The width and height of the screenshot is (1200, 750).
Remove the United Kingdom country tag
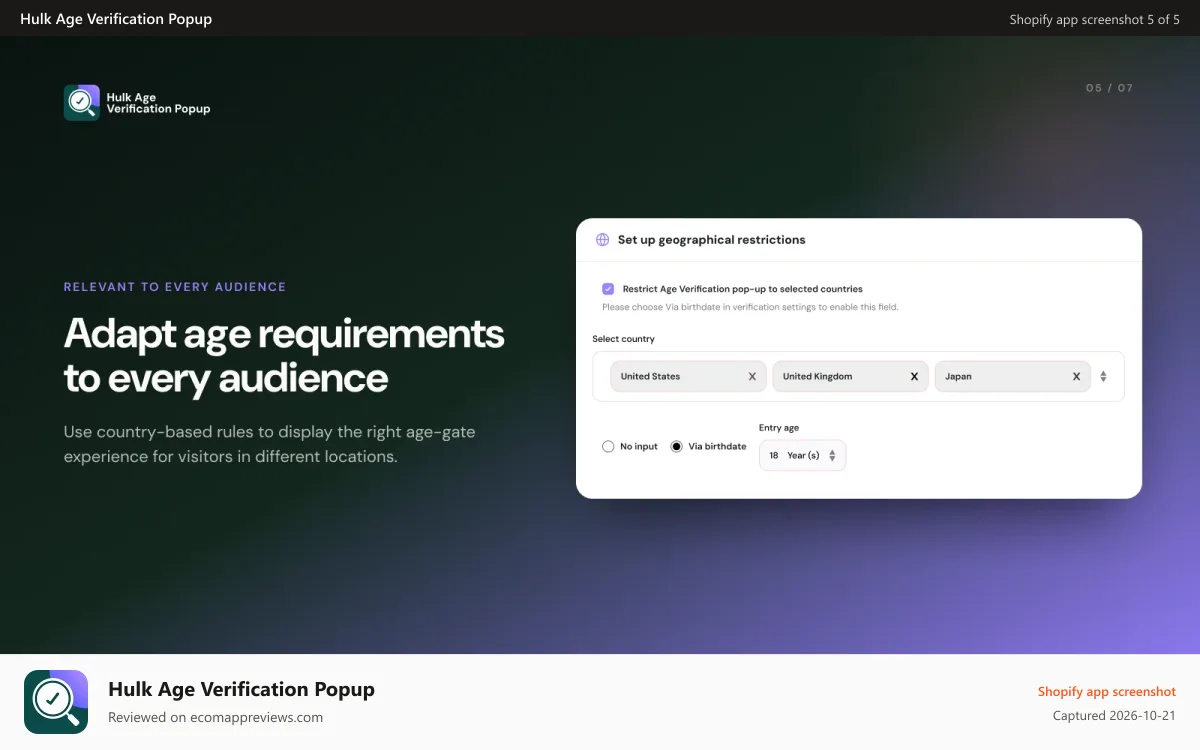[914, 377]
